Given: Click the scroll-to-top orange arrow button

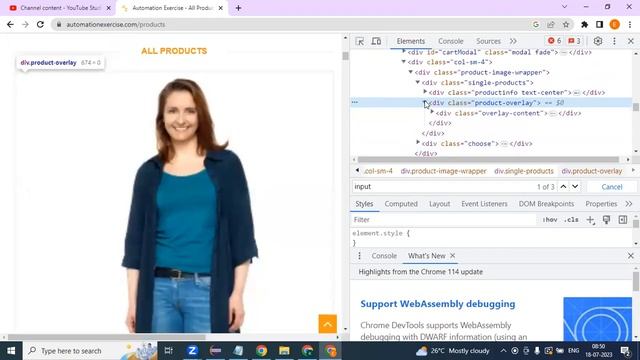Looking at the screenshot, I should (327, 324).
